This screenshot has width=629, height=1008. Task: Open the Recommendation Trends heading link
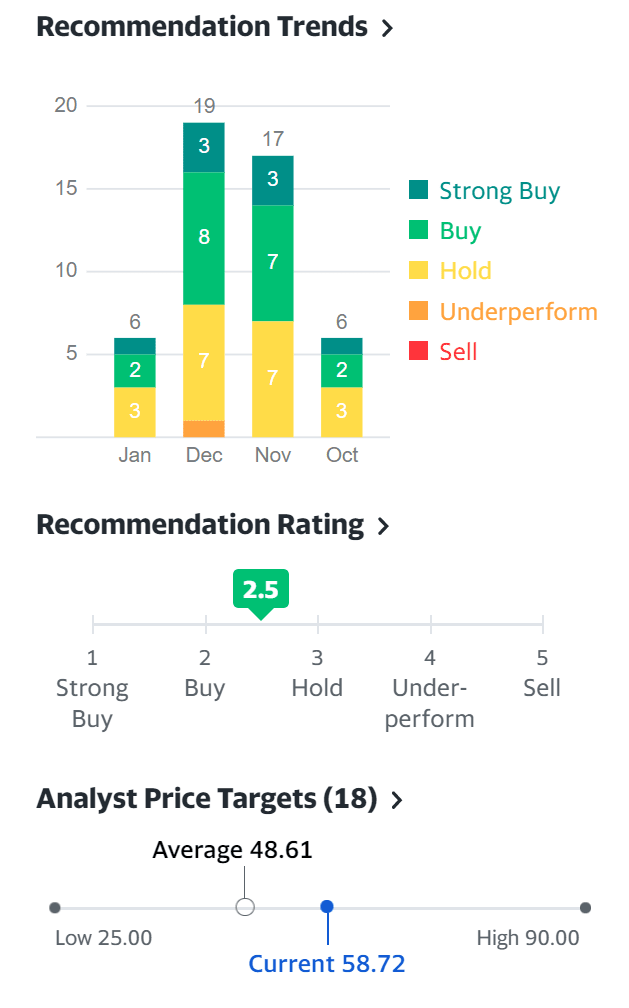pyautogui.click(x=202, y=27)
